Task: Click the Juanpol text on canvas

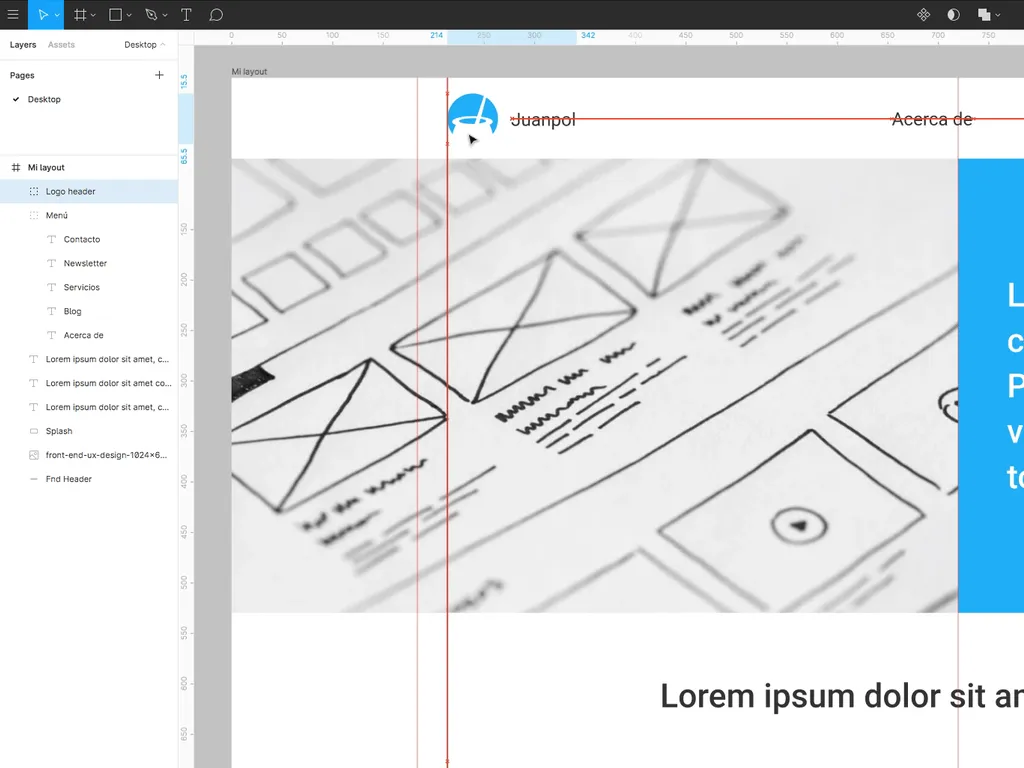Action: coord(543,120)
